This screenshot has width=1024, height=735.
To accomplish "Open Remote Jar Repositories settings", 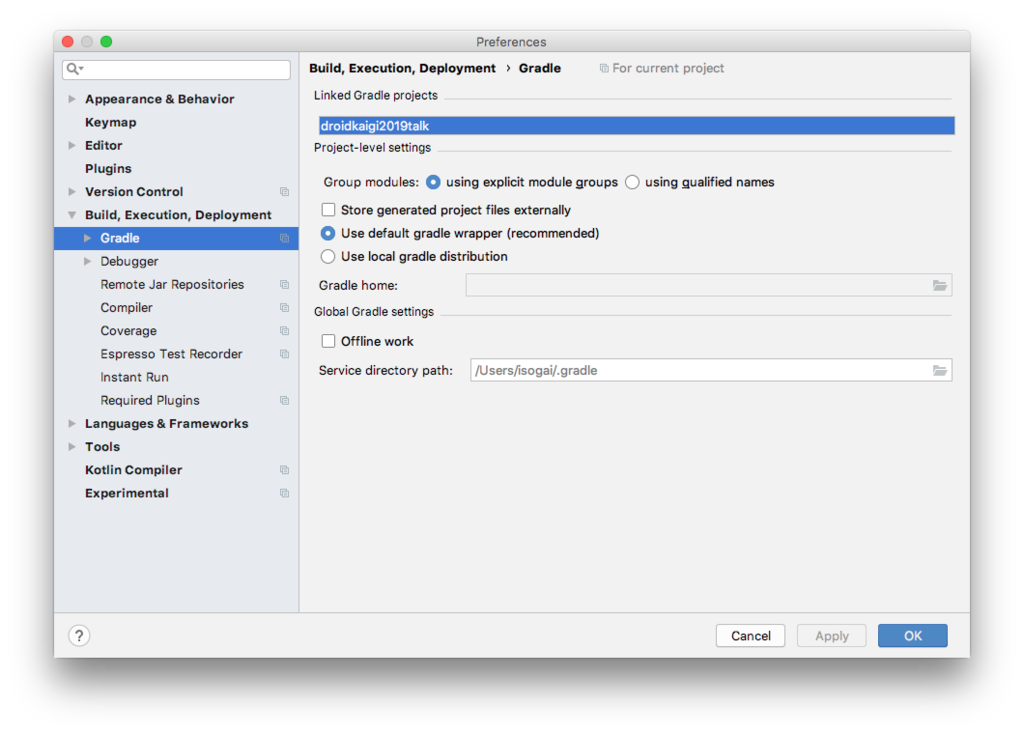I will (x=172, y=284).
